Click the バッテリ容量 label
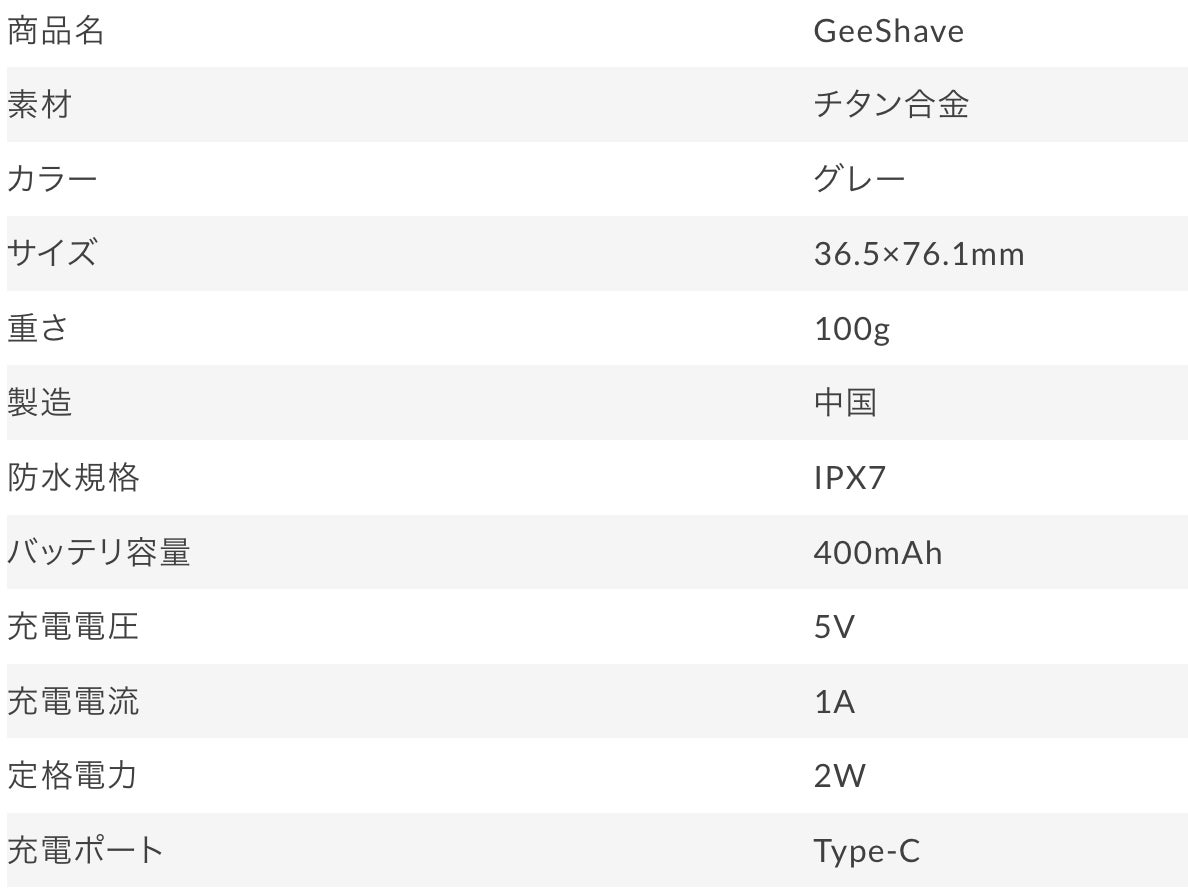Image resolution: width=1188 pixels, height=888 pixels. [x=98, y=552]
